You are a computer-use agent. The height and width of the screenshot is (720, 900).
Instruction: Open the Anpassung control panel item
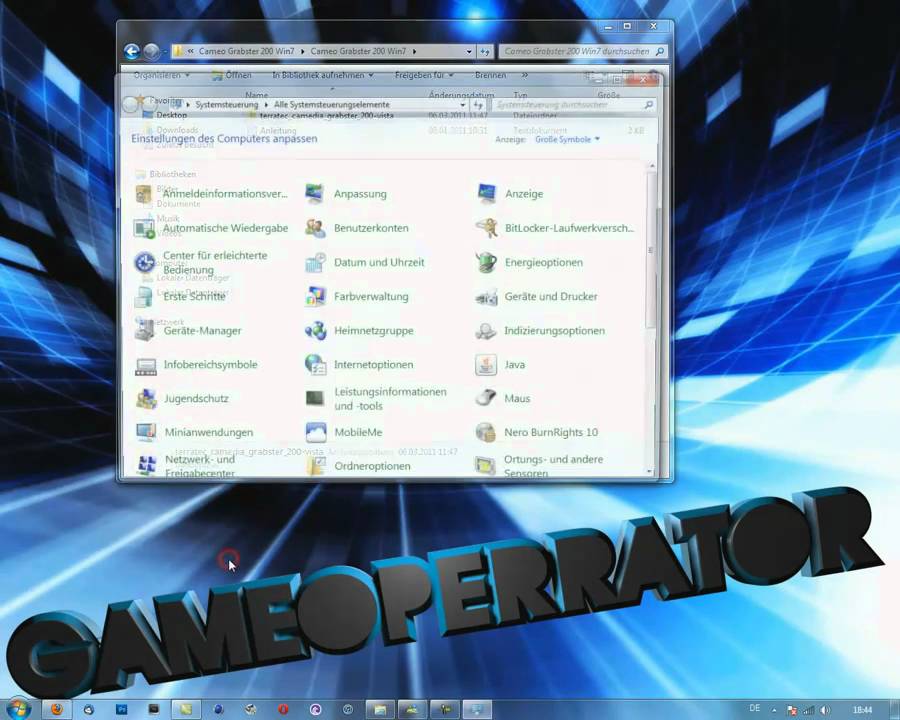point(346,194)
